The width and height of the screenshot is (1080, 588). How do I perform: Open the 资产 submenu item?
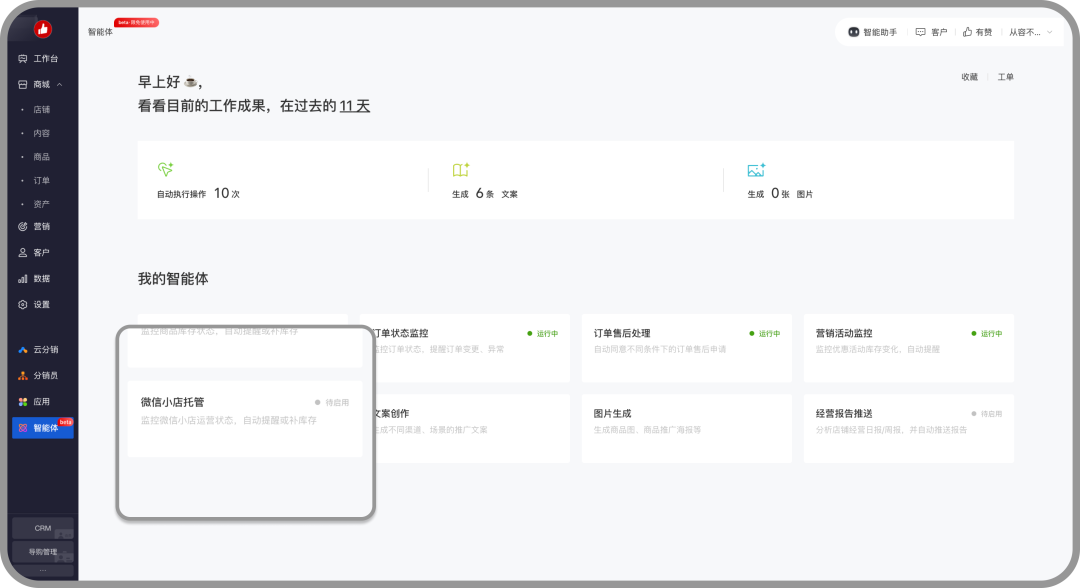(x=41, y=204)
